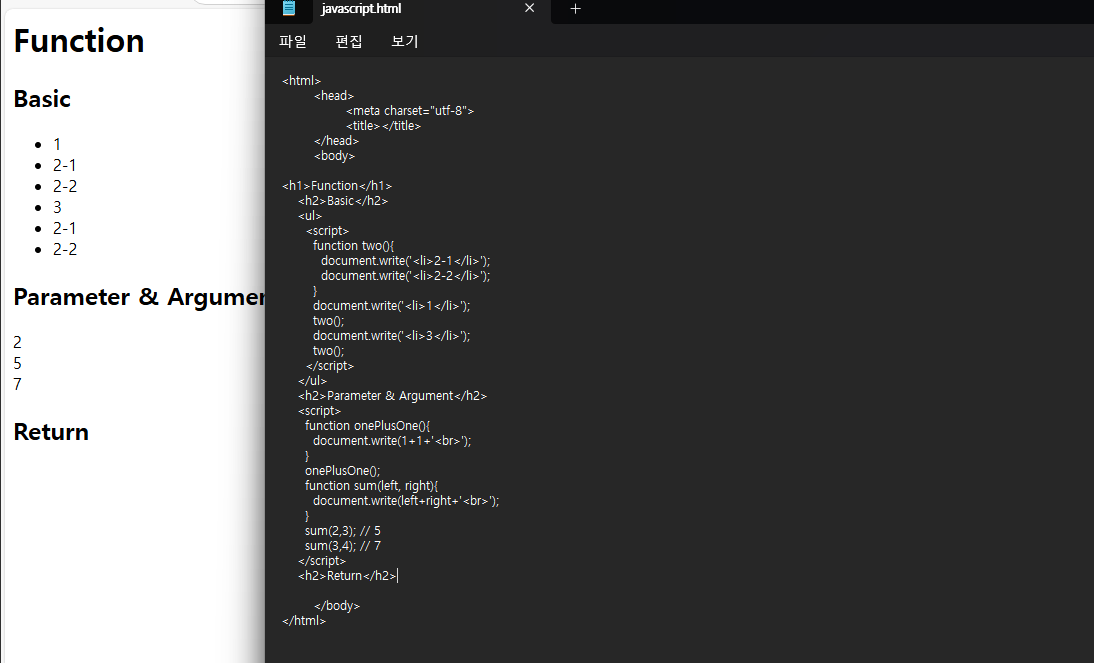The image size is (1094, 663).
Task: Click the </script> line above </ul>
Action: click(x=330, y=366)
